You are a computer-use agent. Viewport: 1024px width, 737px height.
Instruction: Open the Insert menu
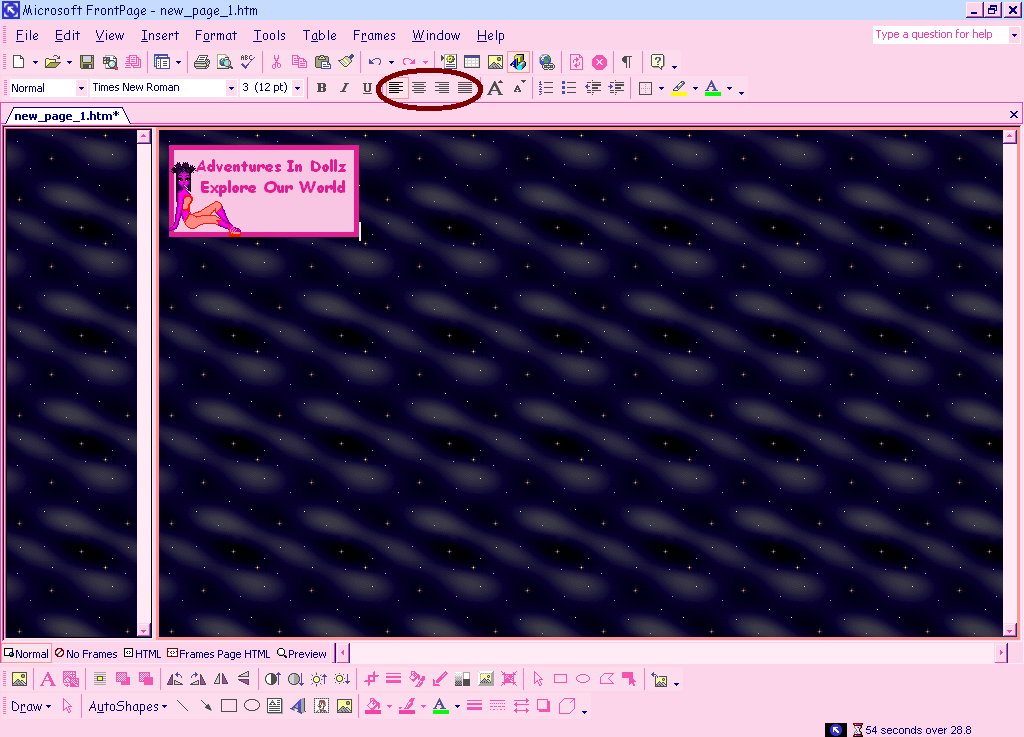(x=159, y=35)
